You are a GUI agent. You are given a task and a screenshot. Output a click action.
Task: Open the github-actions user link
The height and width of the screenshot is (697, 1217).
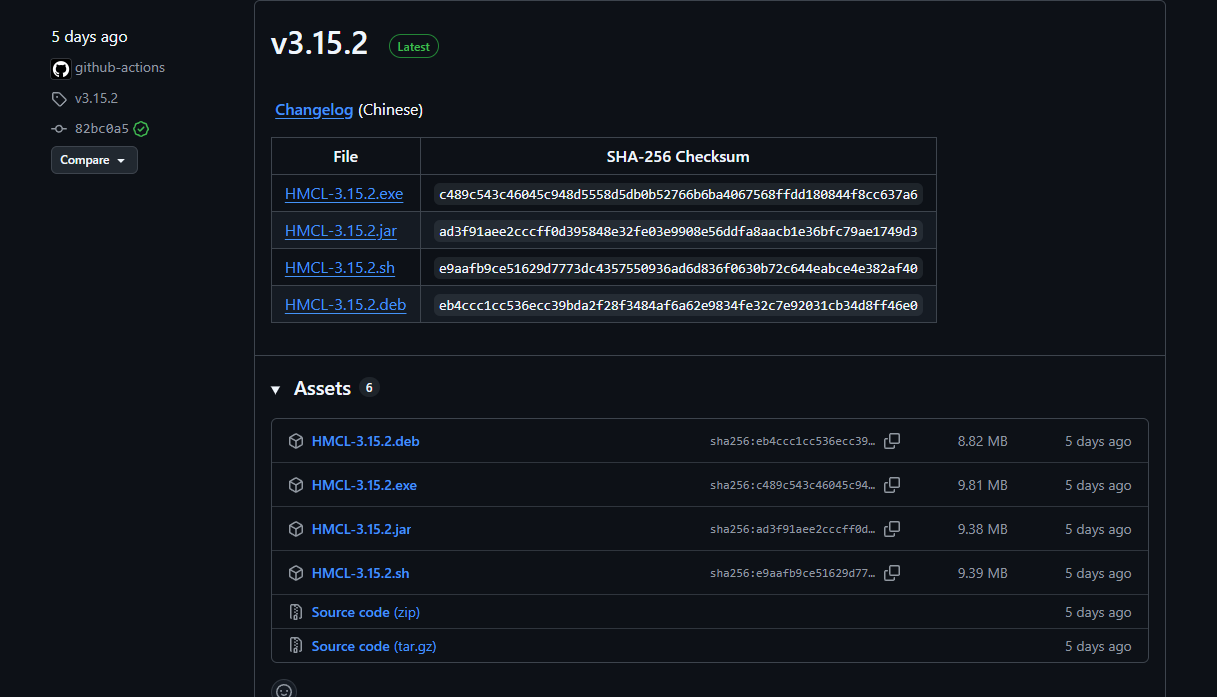pos(120,68)
